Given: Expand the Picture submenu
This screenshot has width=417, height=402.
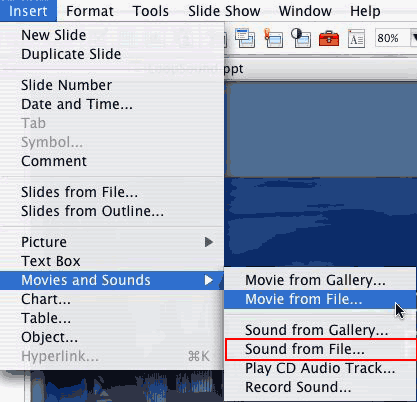Looking at the screenshot, I should [x=112, y=242].
